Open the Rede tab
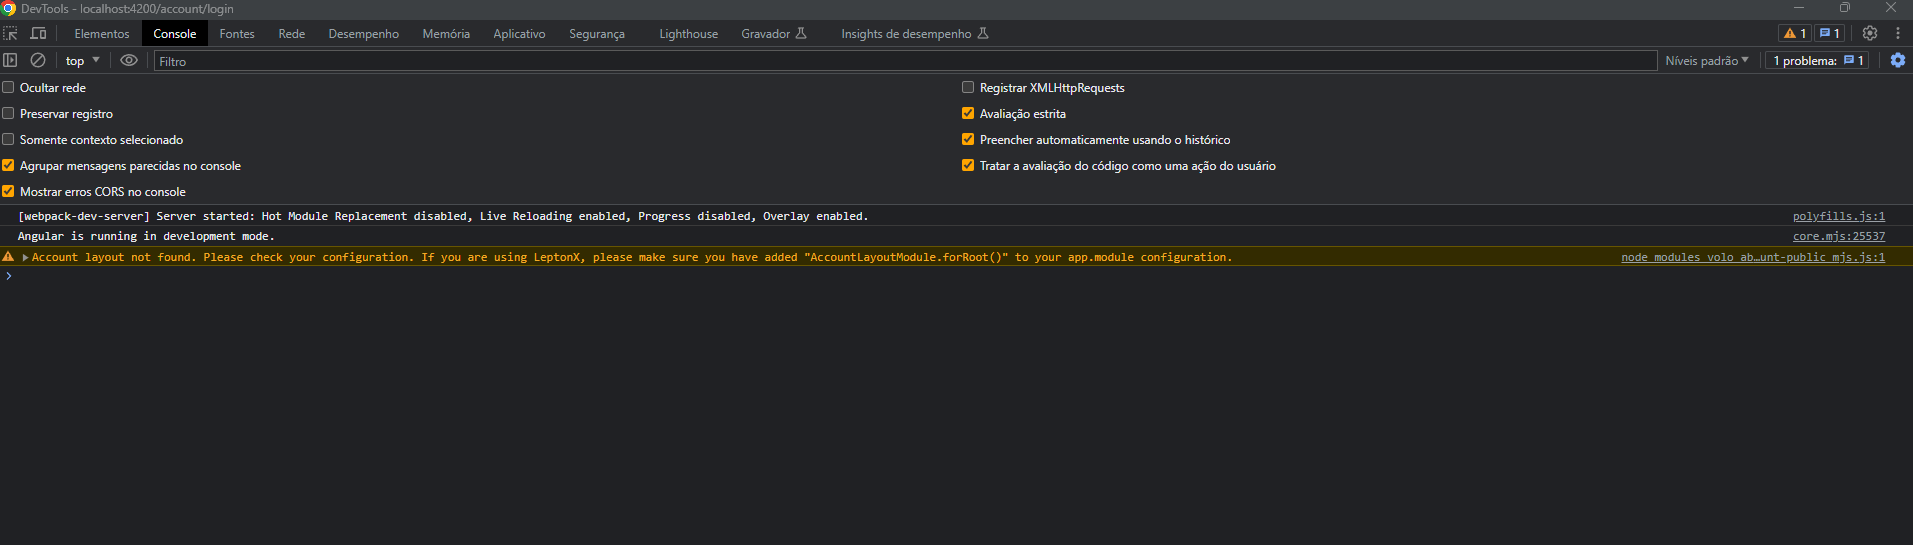The height and width of the screenshot is (545, 1913). pyautogui.click(x=291, y=34)
